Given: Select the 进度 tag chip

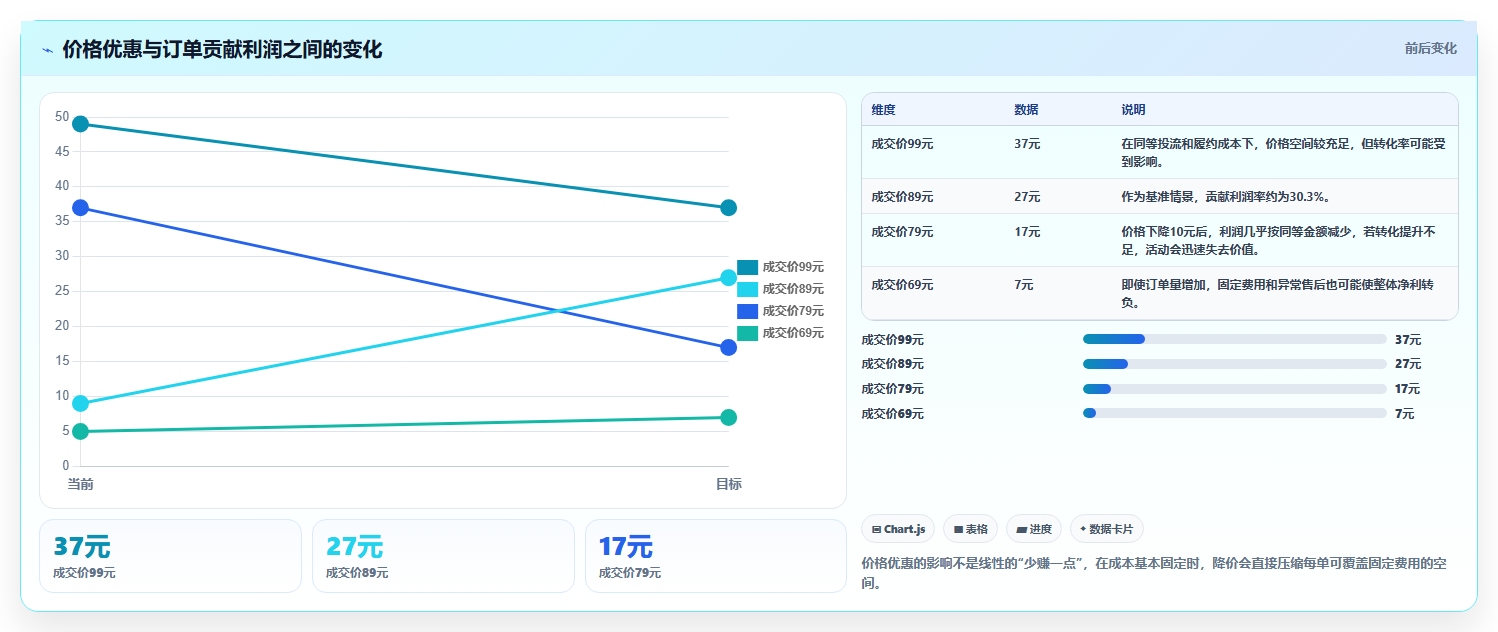Looking at the screenshot, I should point(1034,529).
